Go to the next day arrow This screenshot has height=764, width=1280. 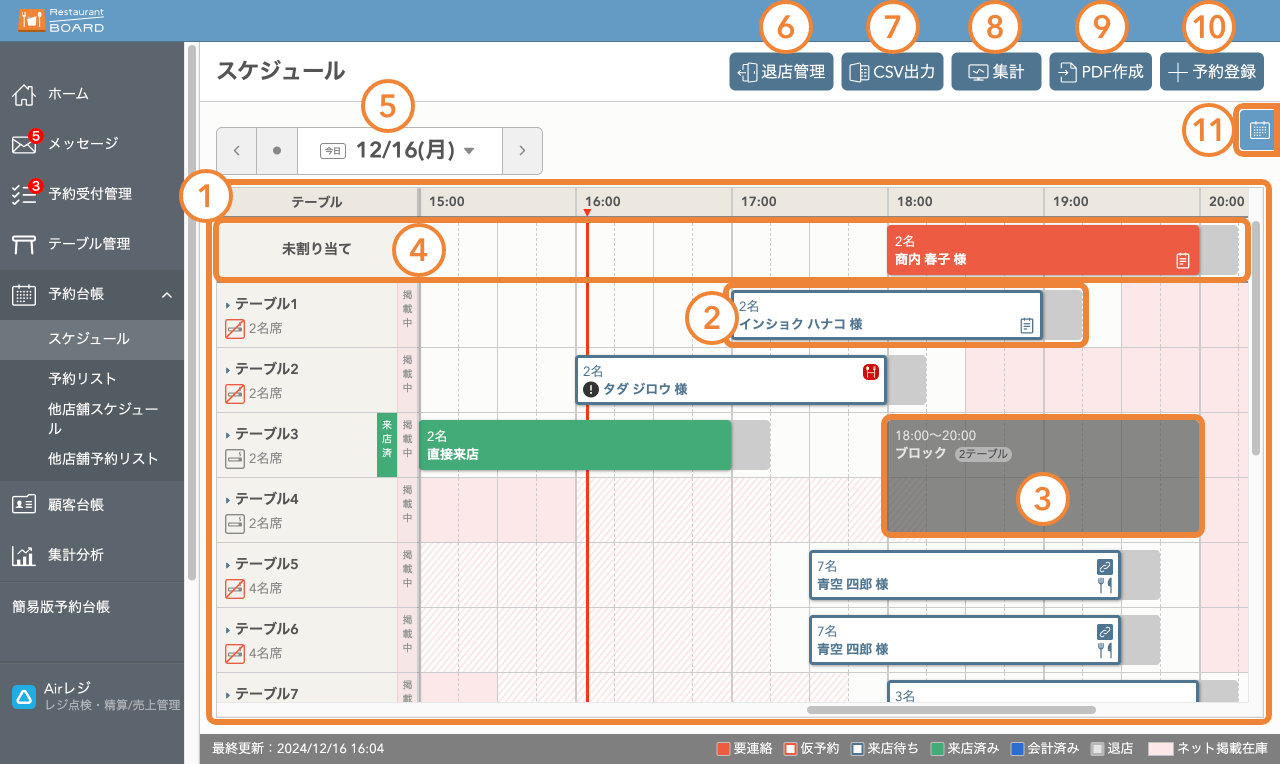click(522, 151)
